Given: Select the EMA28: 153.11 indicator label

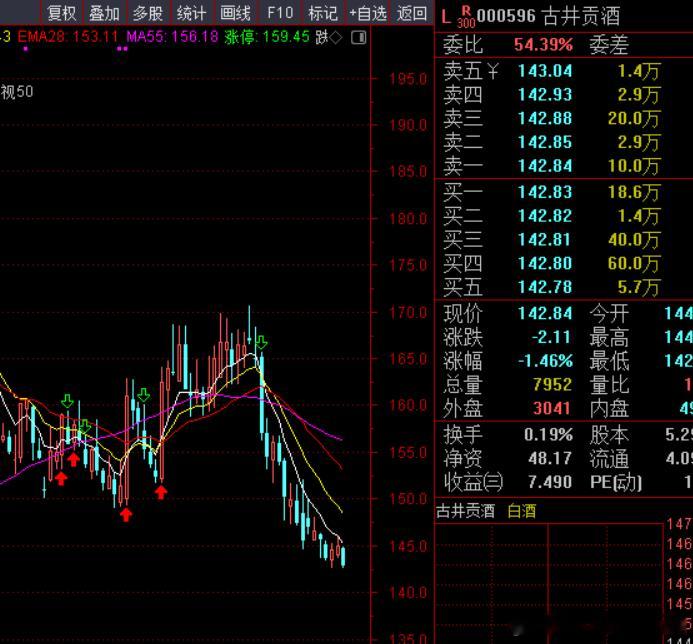Looking at the screenshot, I should 68,37.
